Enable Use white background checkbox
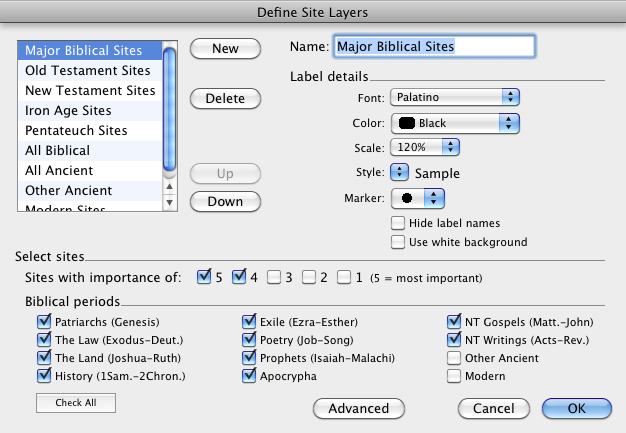 [x=399, y=241]
